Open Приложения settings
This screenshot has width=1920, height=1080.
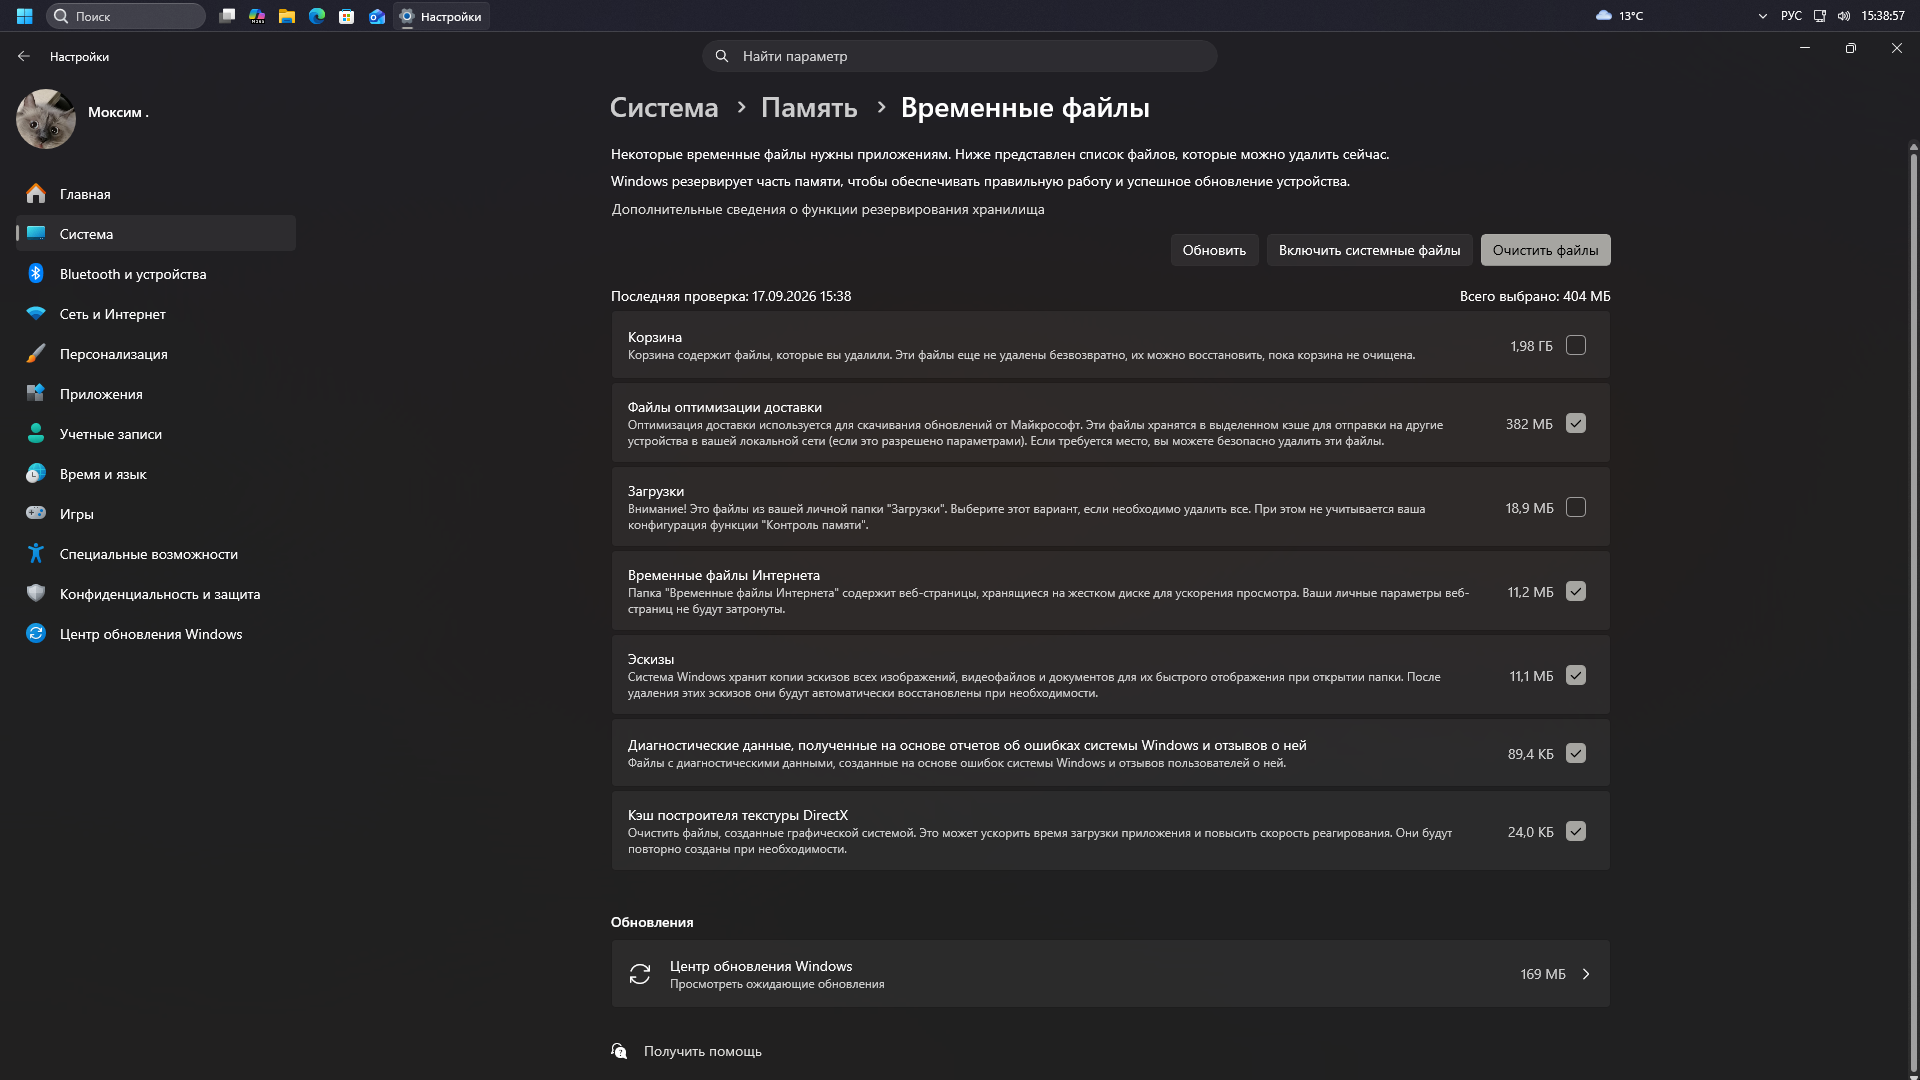click(x=156, y=394)
